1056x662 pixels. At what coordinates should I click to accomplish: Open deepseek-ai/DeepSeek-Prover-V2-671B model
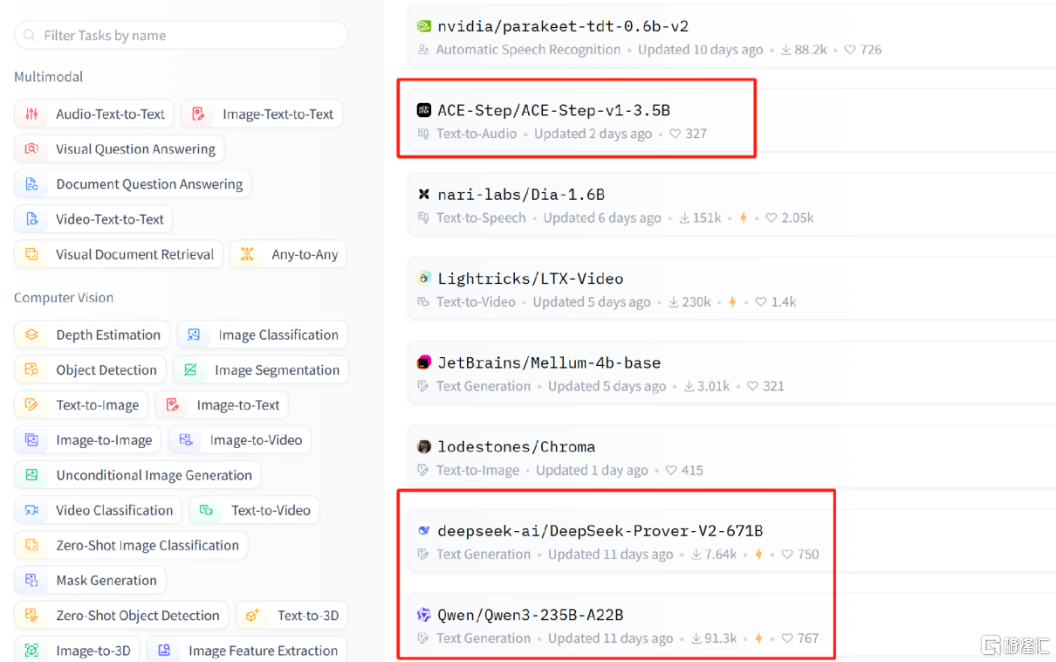click(x=600, y=531)
